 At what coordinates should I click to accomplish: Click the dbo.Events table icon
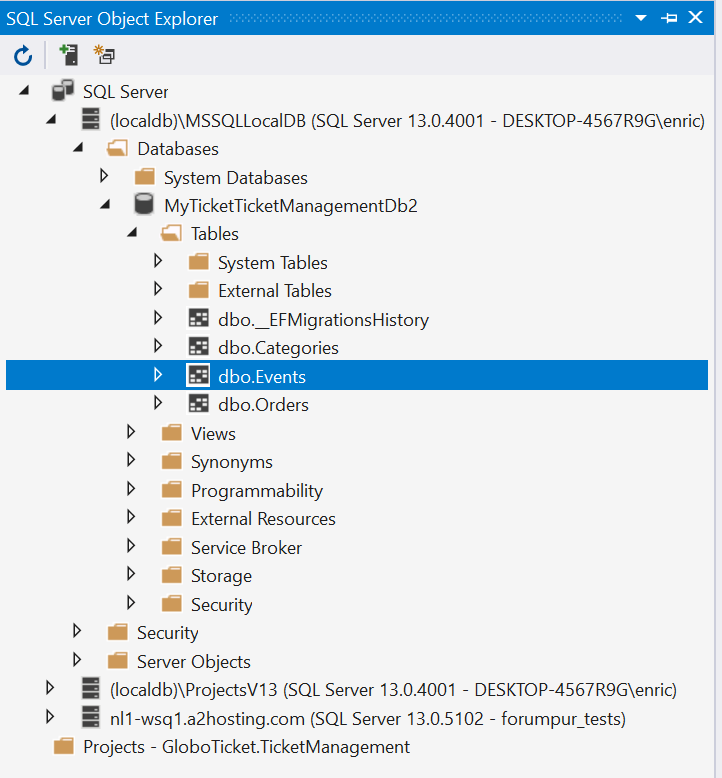[x=198, y=376]
